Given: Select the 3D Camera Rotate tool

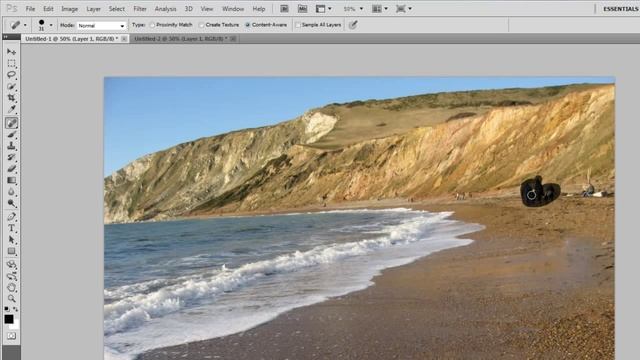Looking at the screenshot, I should 11,276.
